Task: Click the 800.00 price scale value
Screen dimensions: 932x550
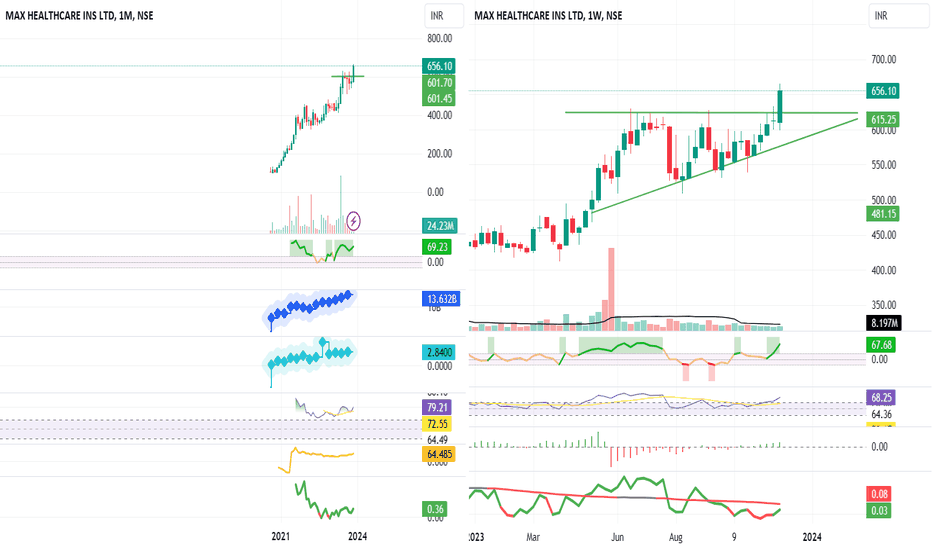Action: pyautogui.click(x=439, y=39)
